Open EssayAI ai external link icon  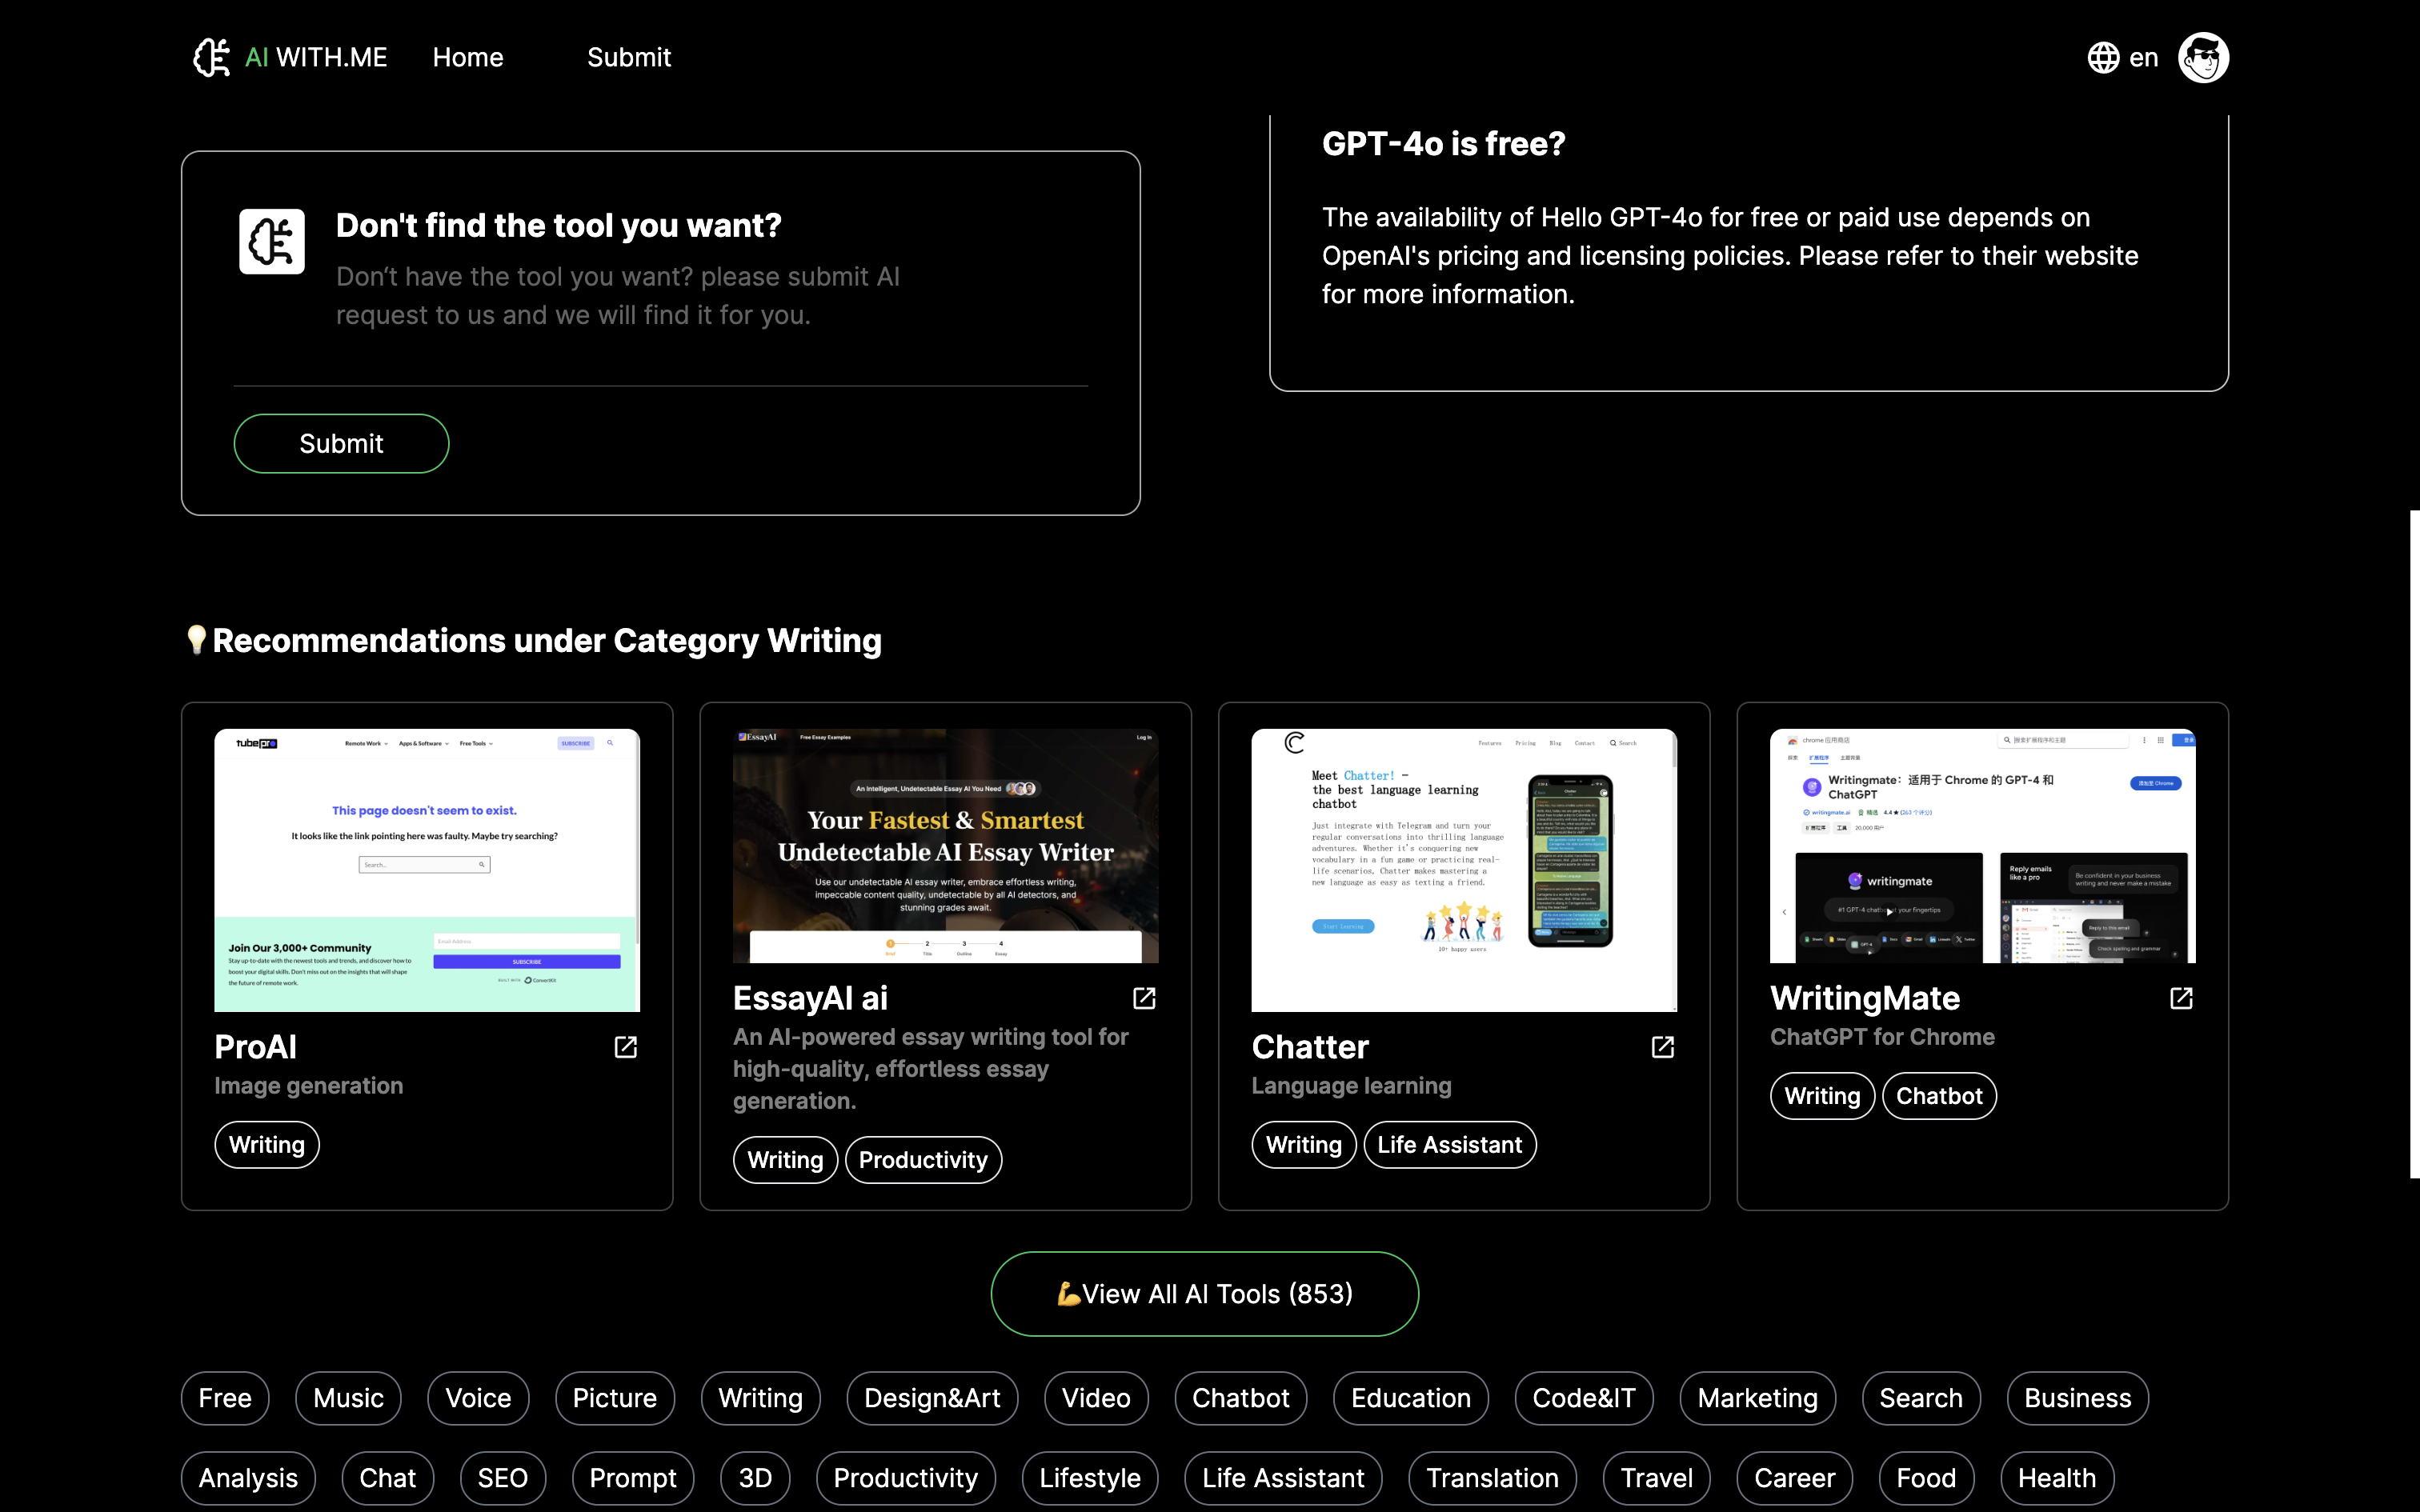click(x=1144, y=998)
